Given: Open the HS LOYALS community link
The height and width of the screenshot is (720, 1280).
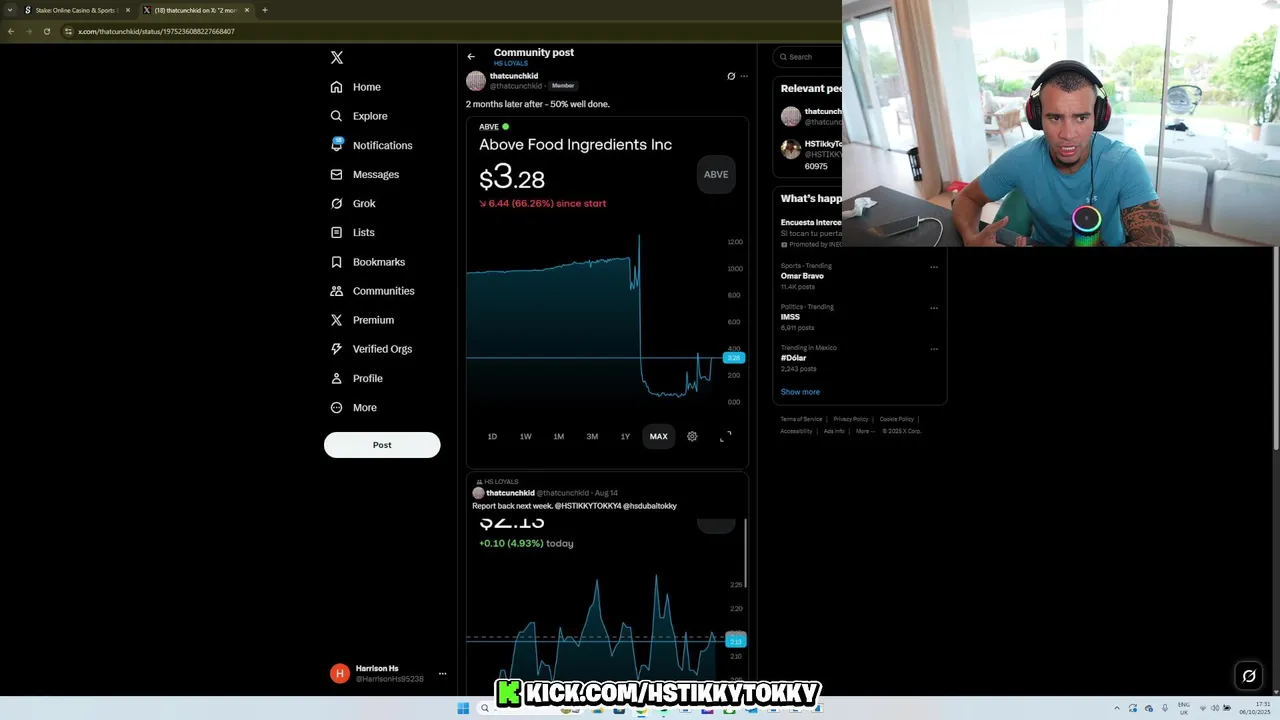Looking at the screenshot, I should 510,64.
